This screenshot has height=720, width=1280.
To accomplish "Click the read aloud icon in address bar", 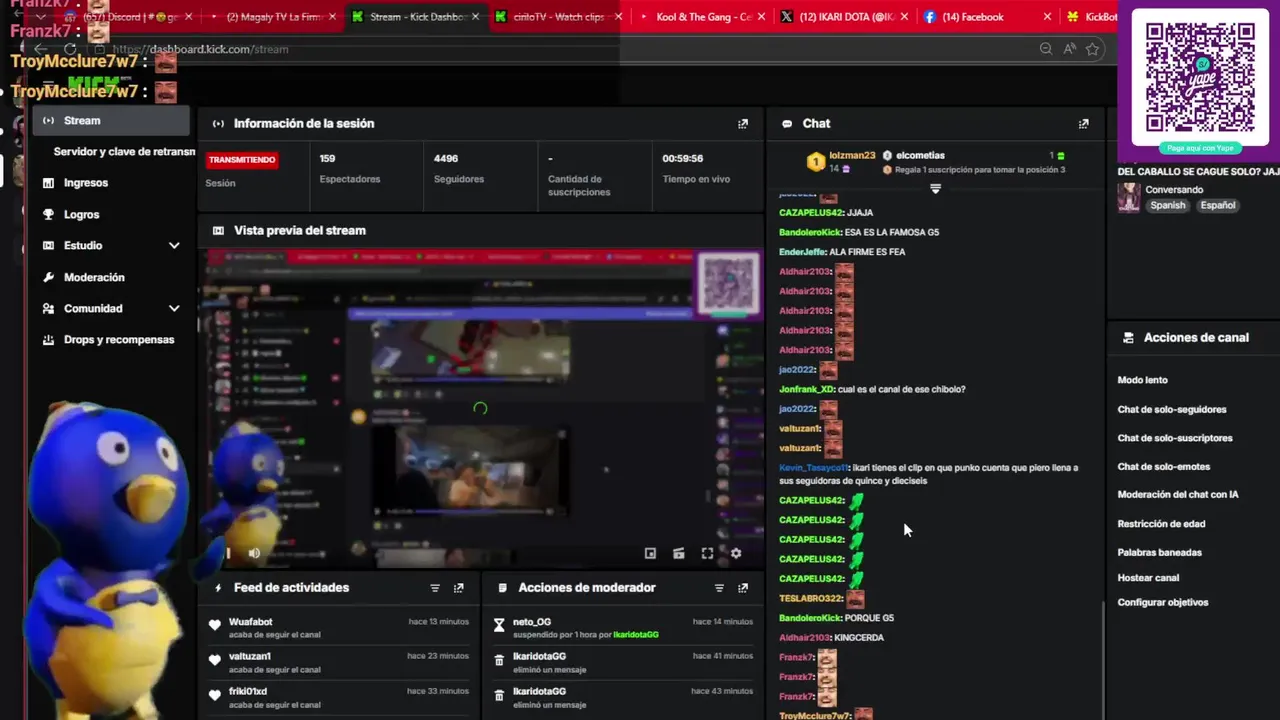I will [1069, 49].
